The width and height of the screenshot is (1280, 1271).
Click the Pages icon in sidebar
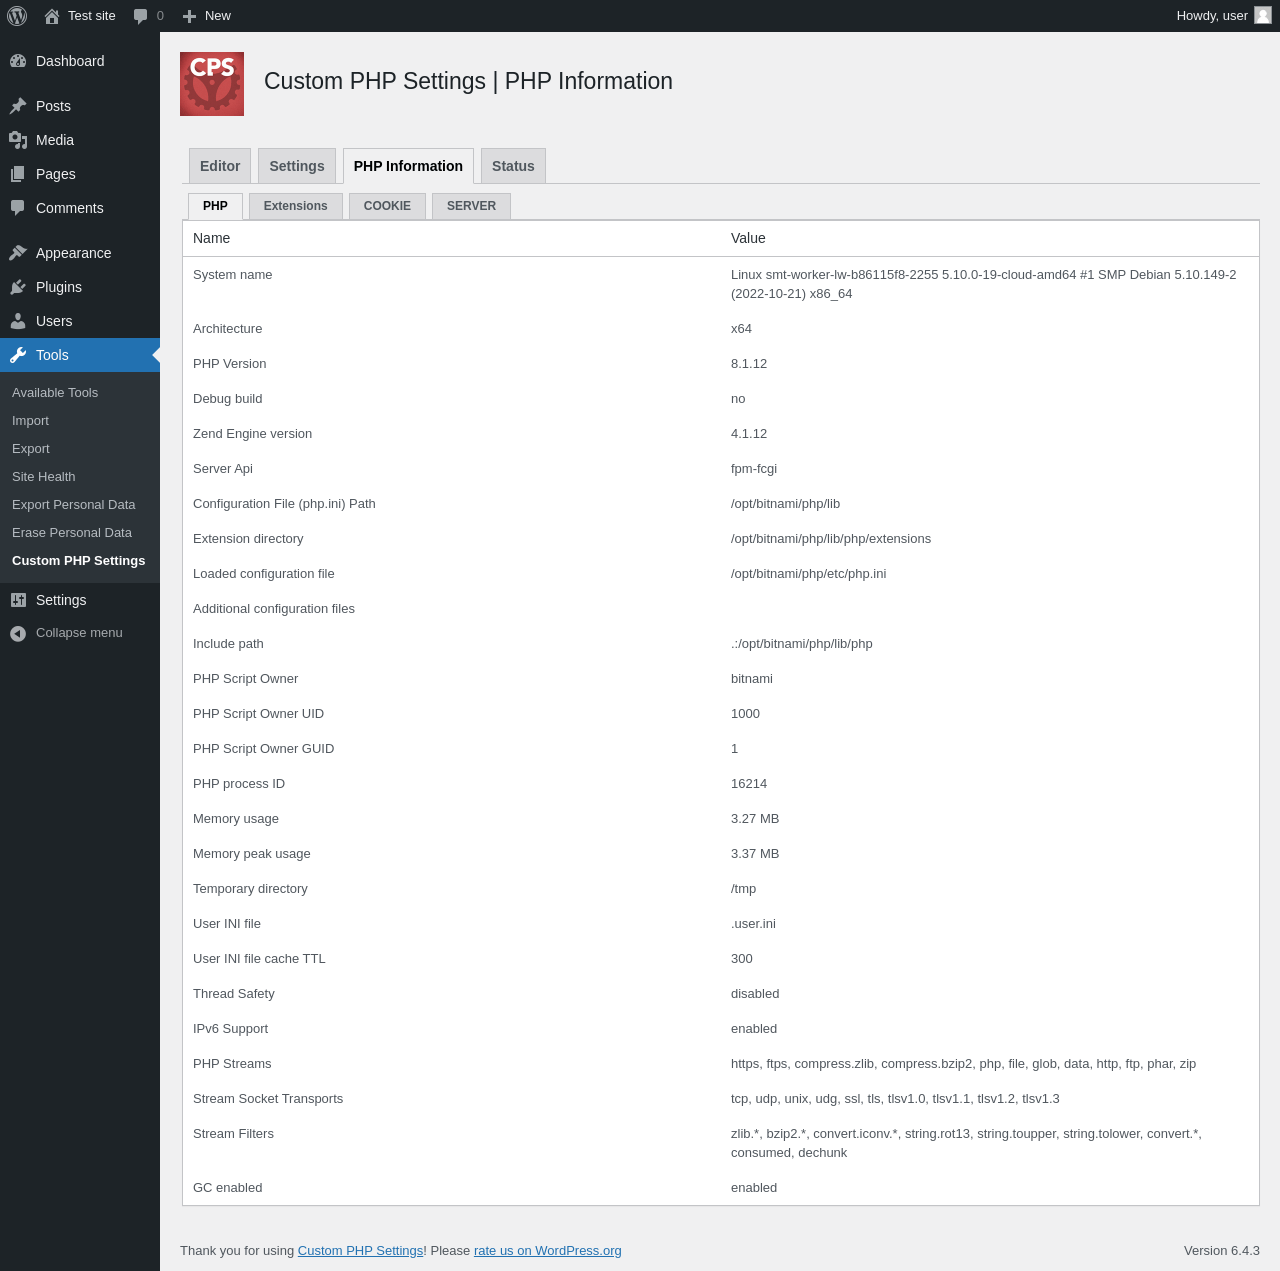(18, 174)
